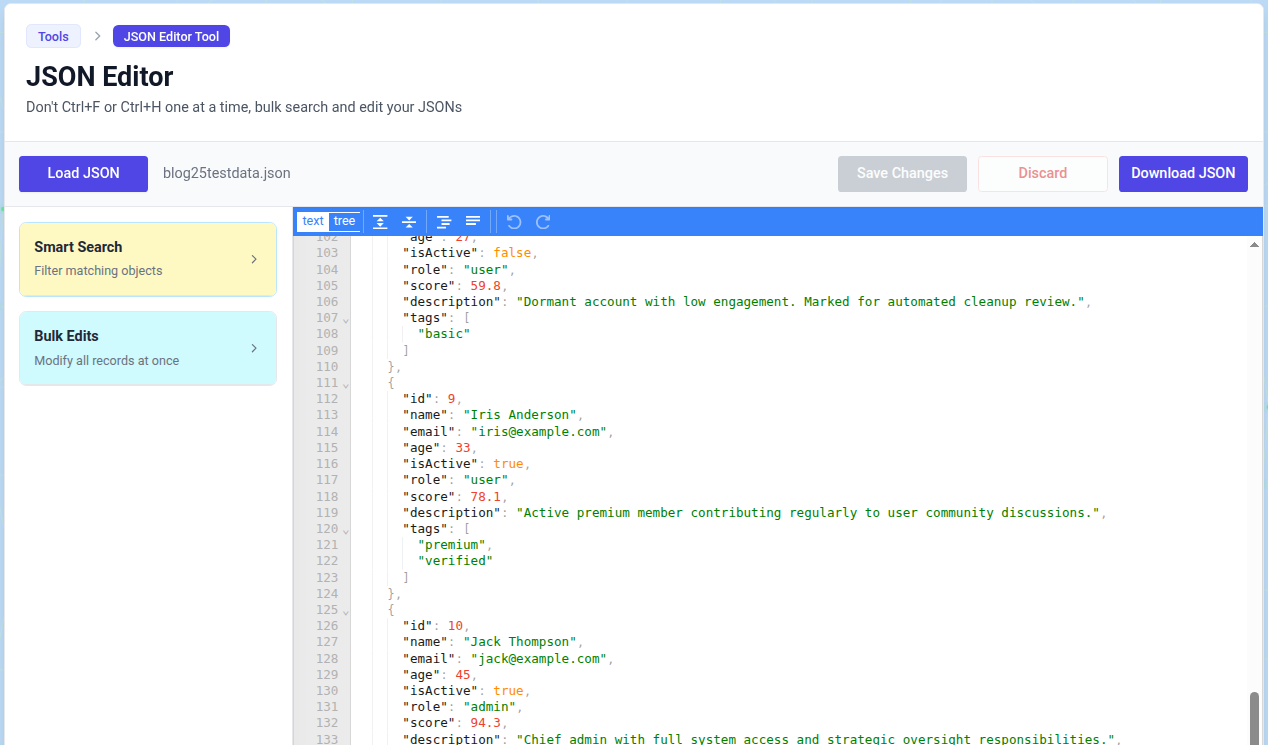This screenshot has width=1268, height=745.
Task: Switch editor to tree mode
Action: pyautogui.click(x=344, y=222)
